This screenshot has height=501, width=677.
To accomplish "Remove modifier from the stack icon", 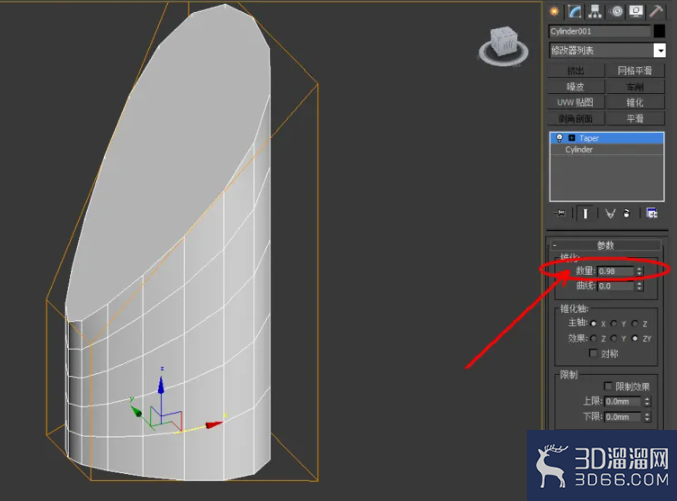I will click(x=627, y=213).
